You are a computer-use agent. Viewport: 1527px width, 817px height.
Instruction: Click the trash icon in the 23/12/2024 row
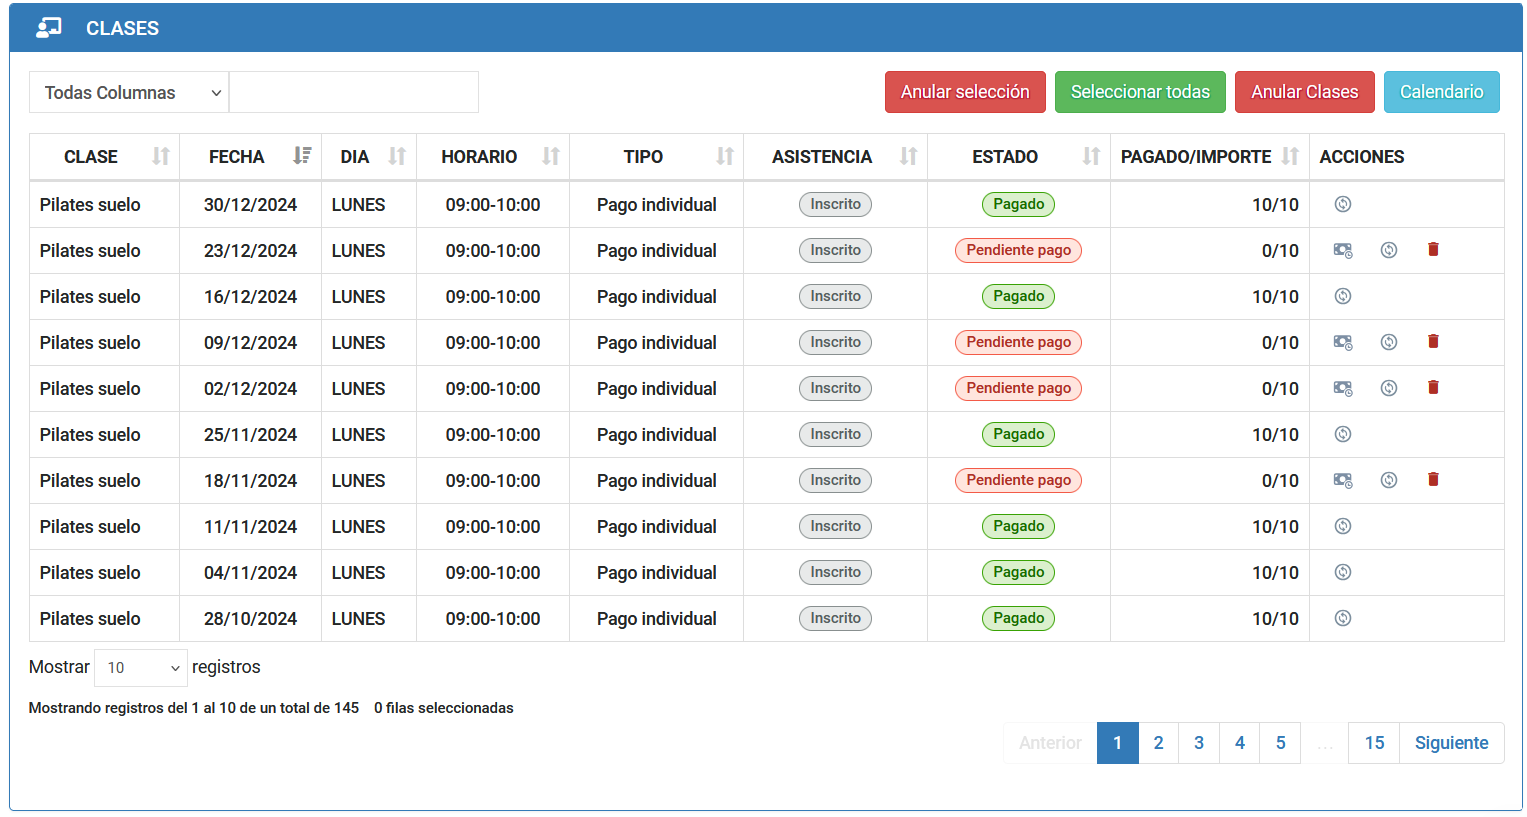(x=1432, y=250)
